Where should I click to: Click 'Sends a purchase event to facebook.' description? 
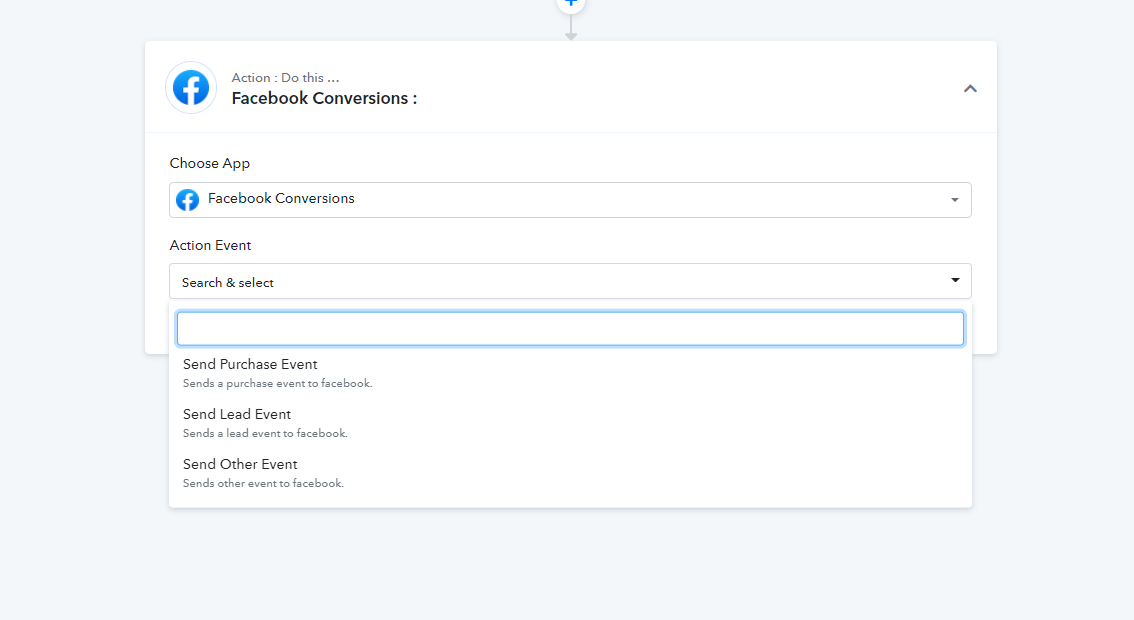(278, 383)
